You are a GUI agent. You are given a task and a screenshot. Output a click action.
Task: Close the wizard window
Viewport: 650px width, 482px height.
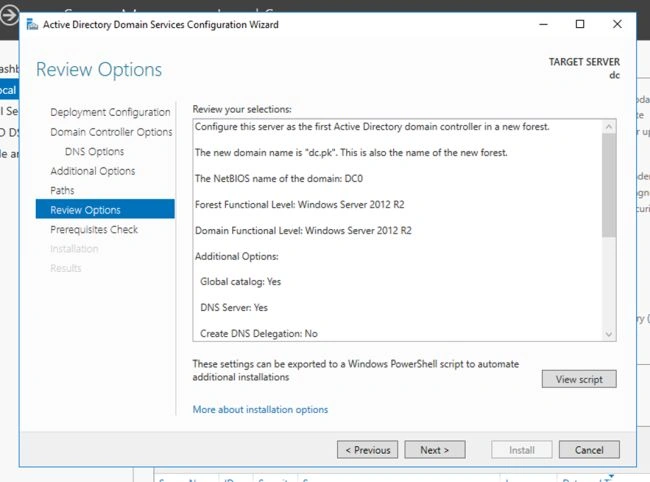pos(617,24)
